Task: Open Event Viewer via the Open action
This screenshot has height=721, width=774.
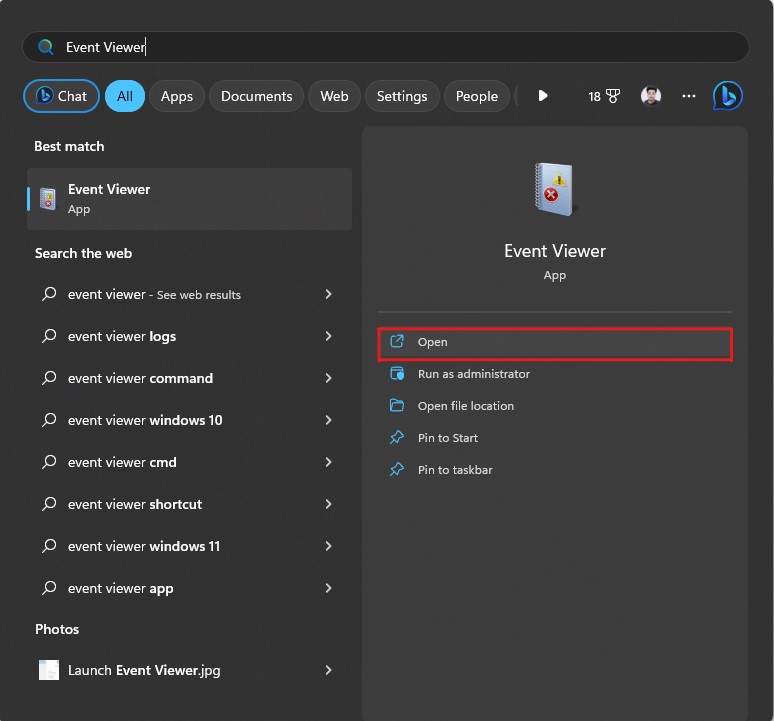Action: point(555,342)
